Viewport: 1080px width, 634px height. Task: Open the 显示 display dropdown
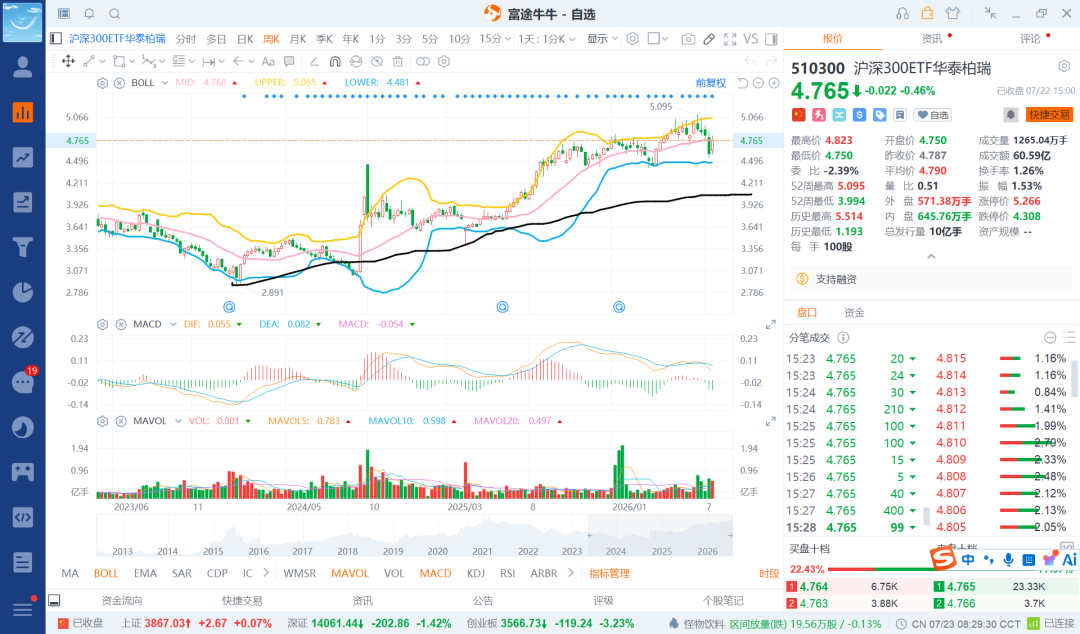pos(602,39)
